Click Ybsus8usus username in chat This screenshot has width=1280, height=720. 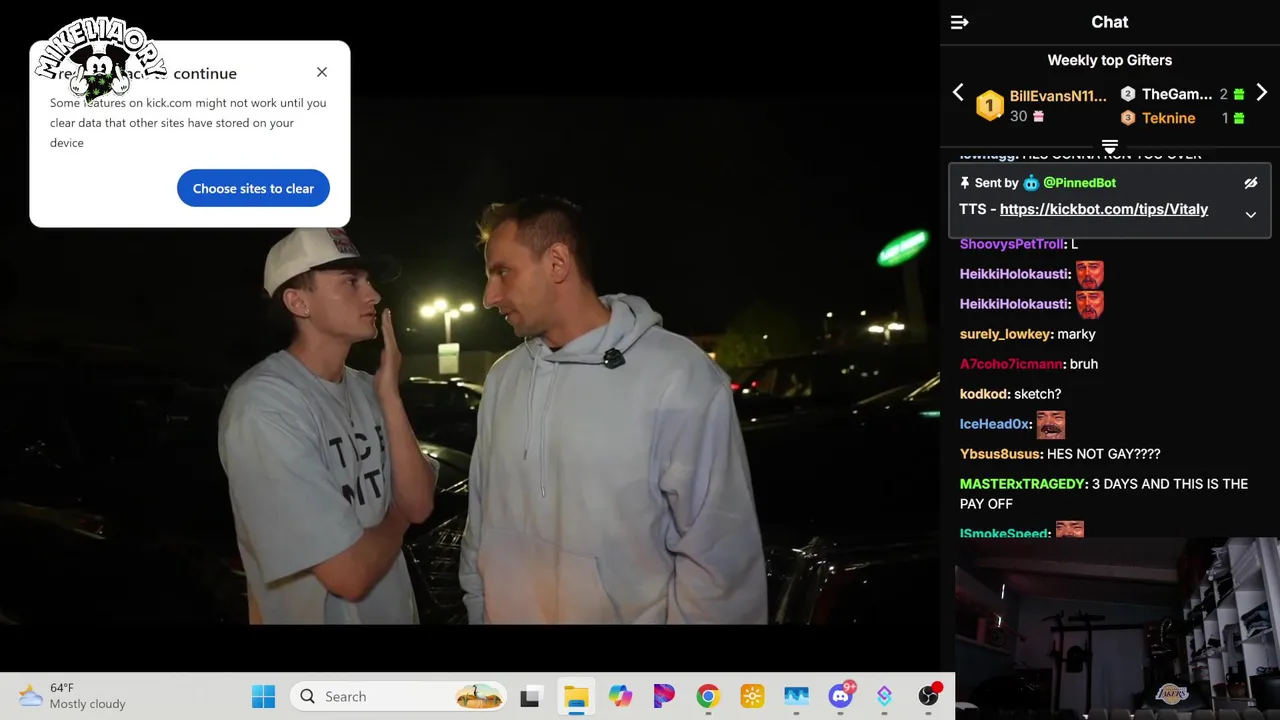click(x=1000, y=454)
